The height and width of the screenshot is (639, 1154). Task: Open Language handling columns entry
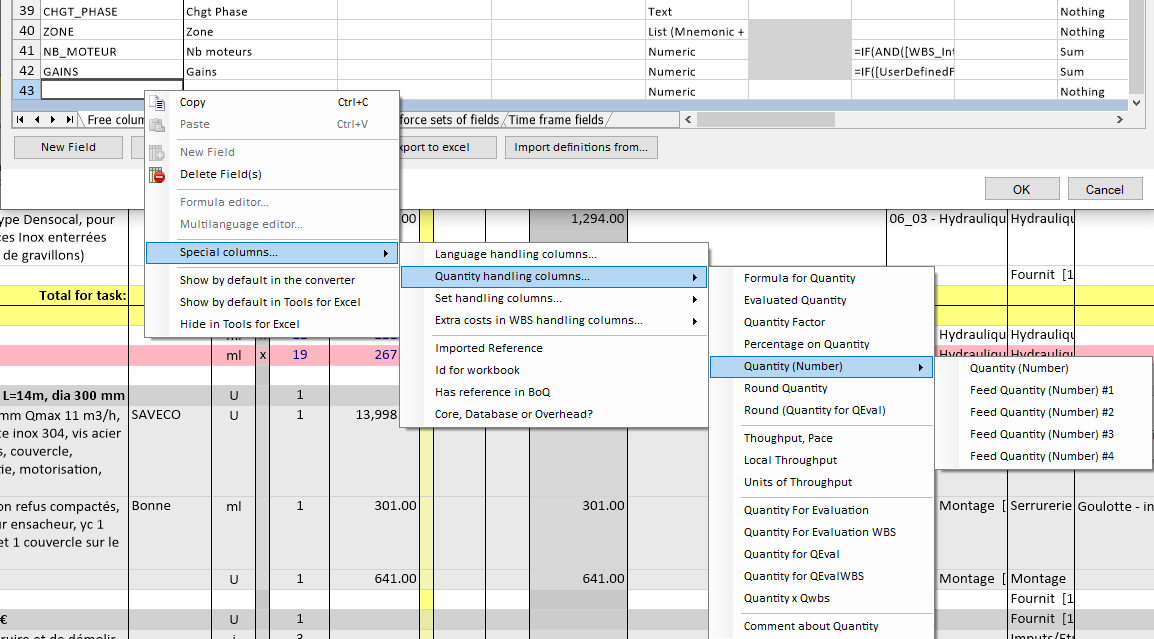pos(515,254)
